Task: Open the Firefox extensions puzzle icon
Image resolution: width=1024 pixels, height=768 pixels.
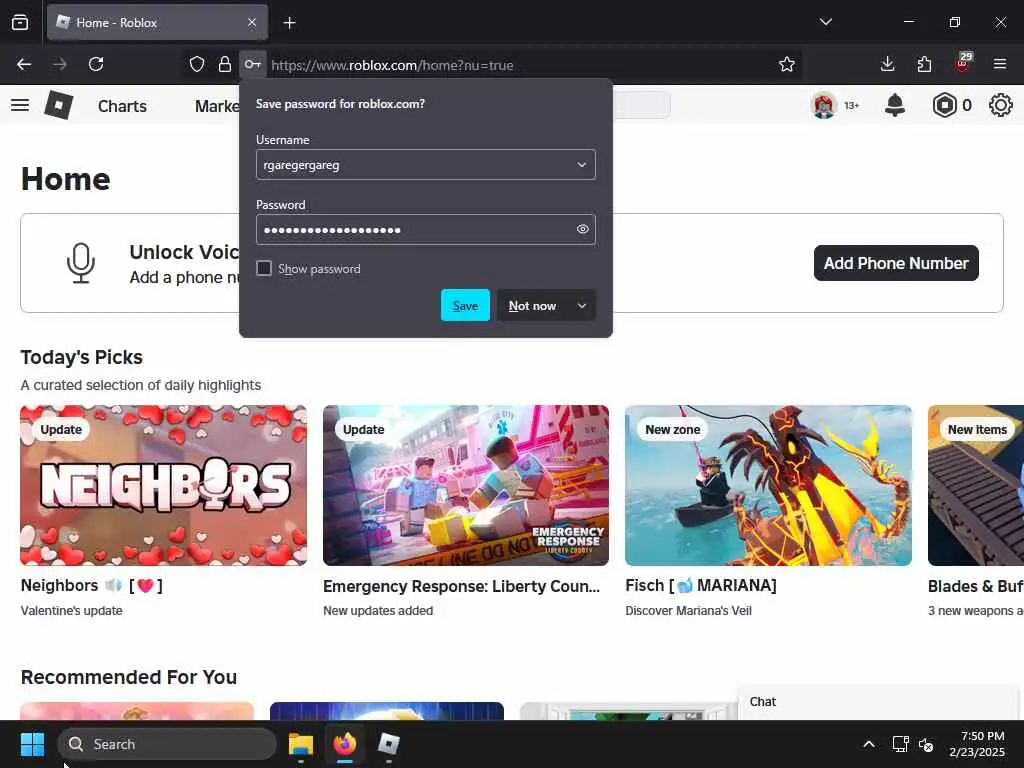Action: click(x=924, y=64)
